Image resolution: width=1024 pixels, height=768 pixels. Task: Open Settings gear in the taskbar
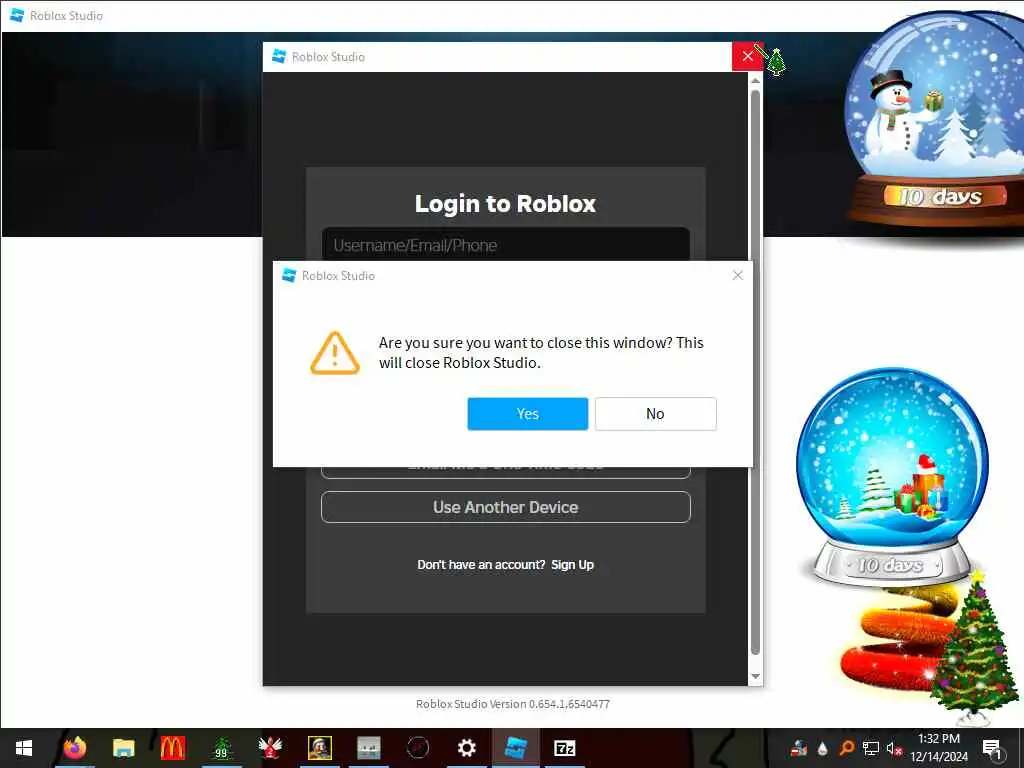coord(466,748)
